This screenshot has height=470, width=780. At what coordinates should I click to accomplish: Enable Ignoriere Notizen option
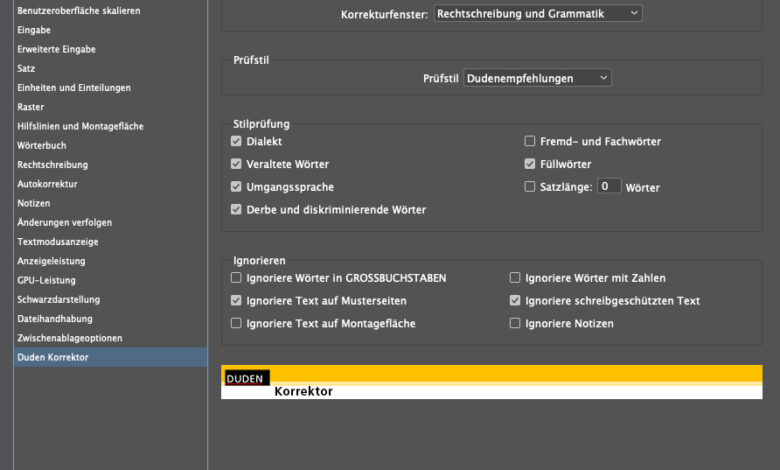[x=516, y=323]
